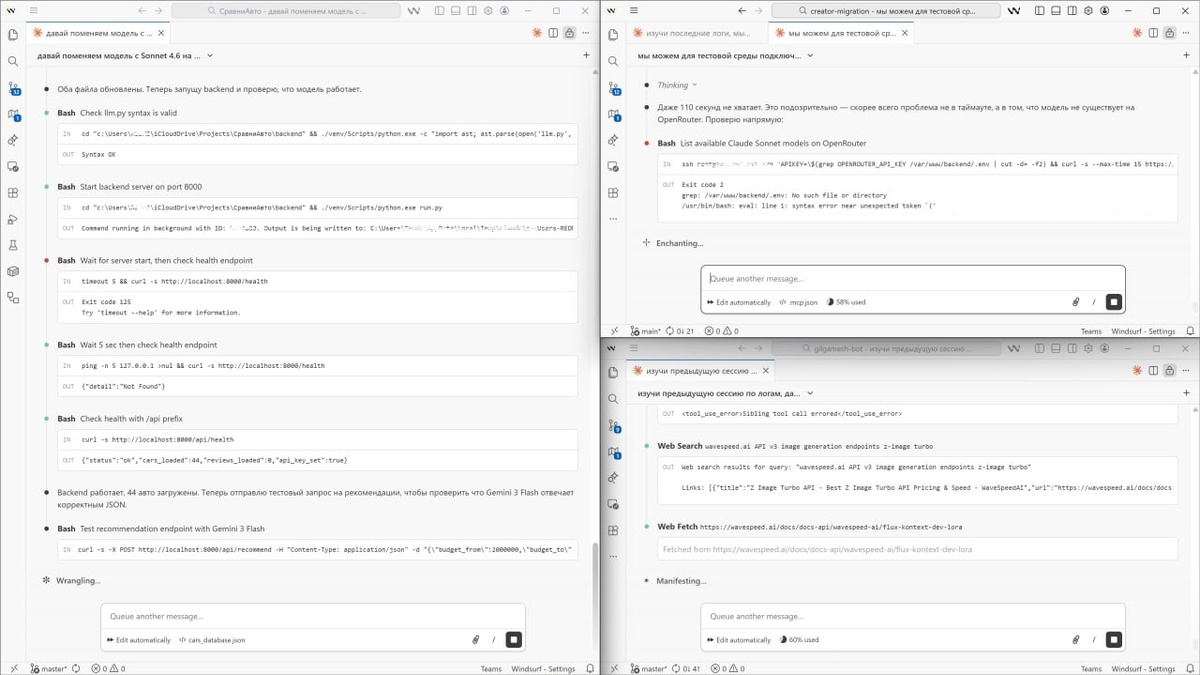Image resolution: width=1200 pixels, height=675 pixels.
Task: Open Extensions in the СравниАвто window sidebar
Action: (x=13, y=193)
